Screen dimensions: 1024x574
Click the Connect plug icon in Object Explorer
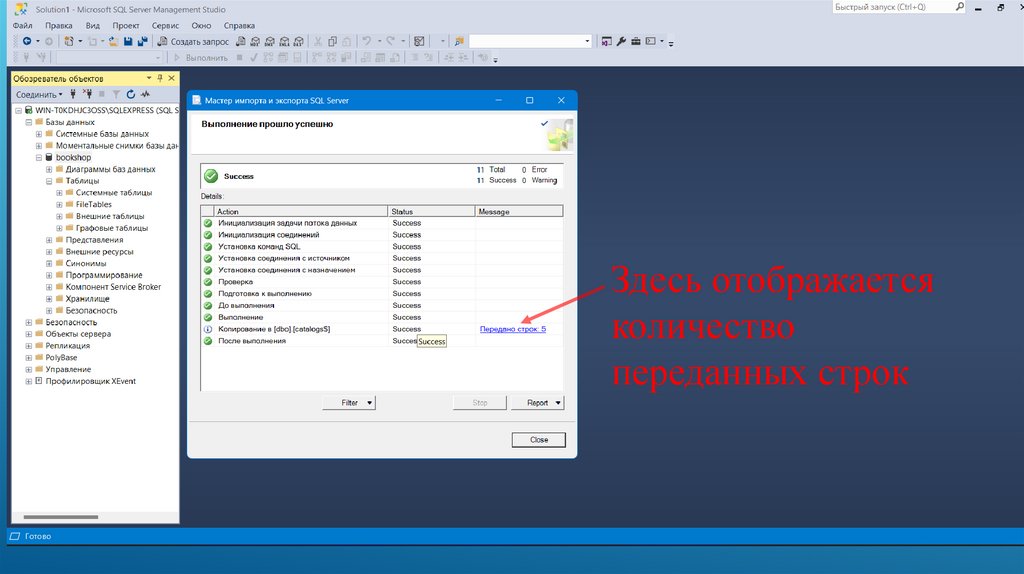coord(73,95)
